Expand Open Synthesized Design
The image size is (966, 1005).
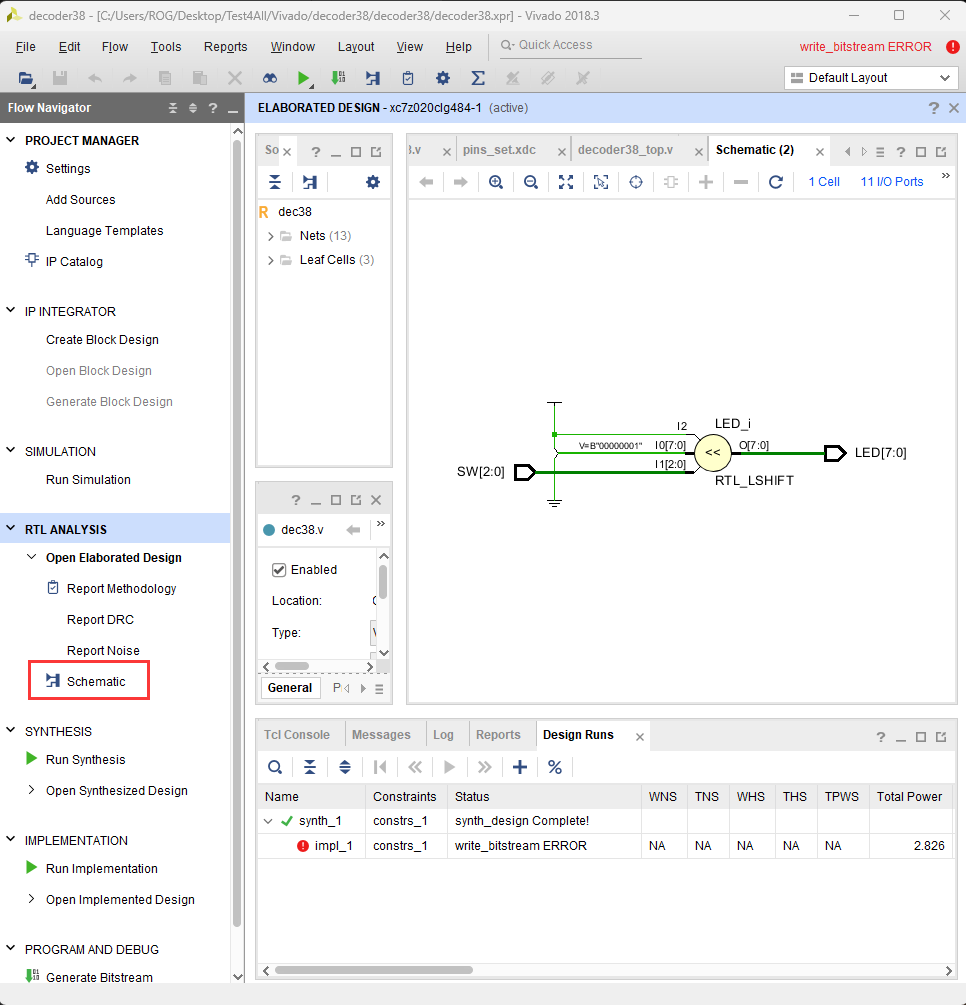click(31, 790)
